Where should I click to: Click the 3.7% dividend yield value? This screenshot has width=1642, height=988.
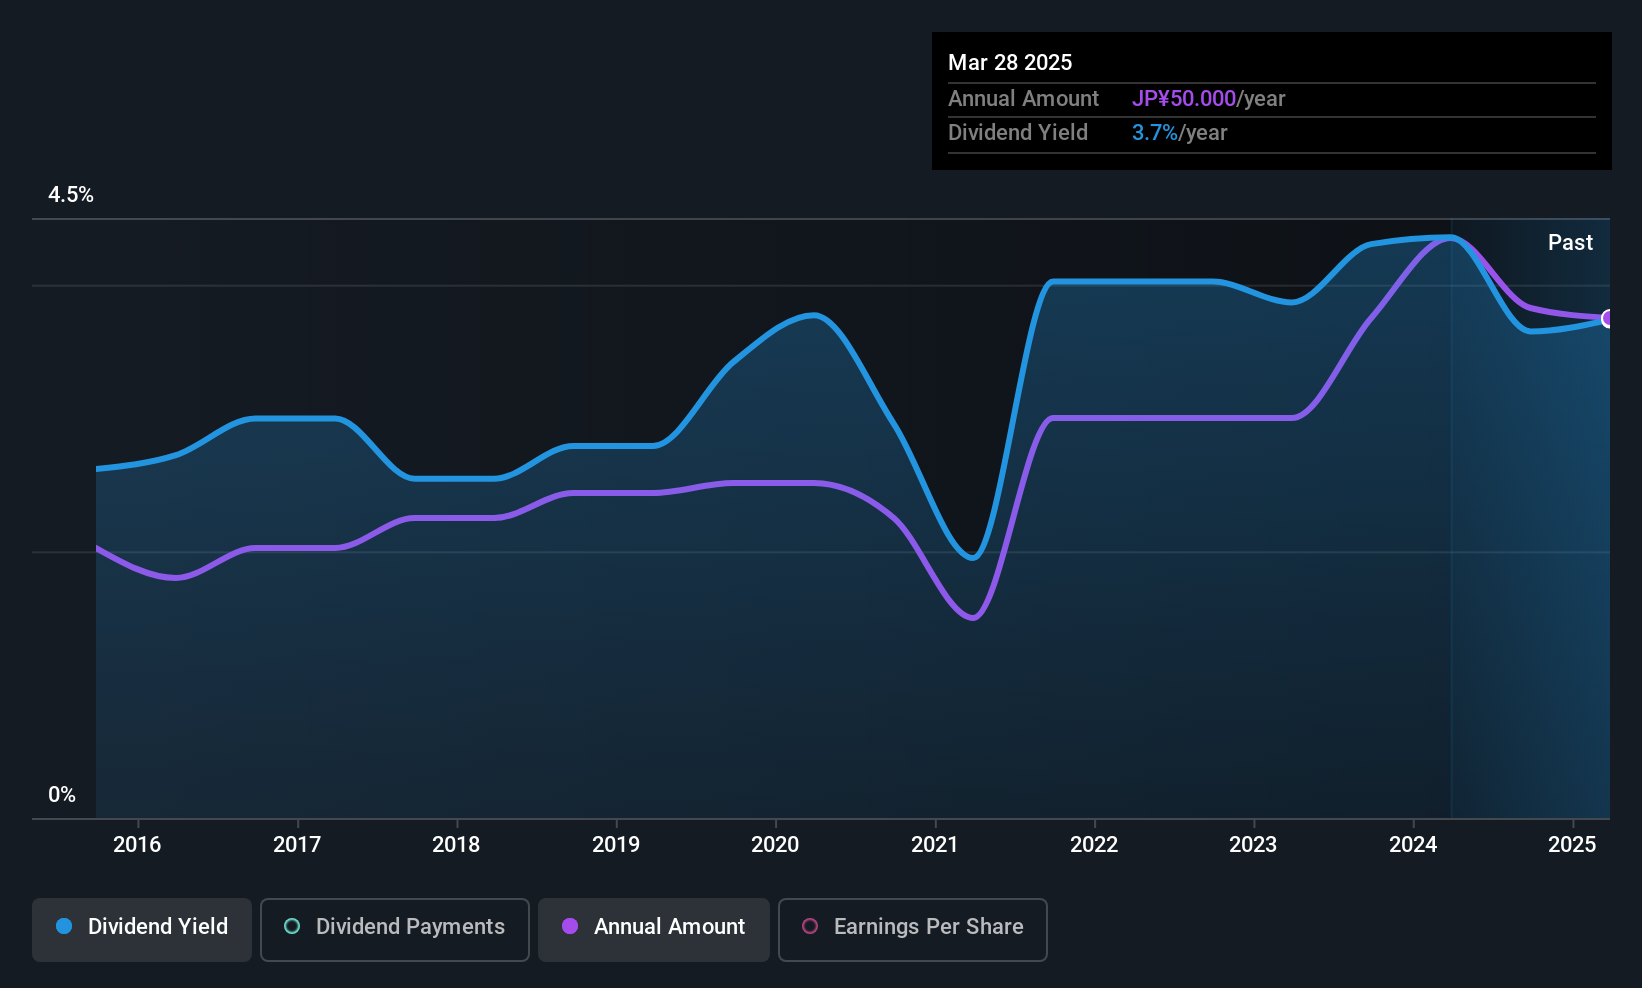[x=1155, y=133]
